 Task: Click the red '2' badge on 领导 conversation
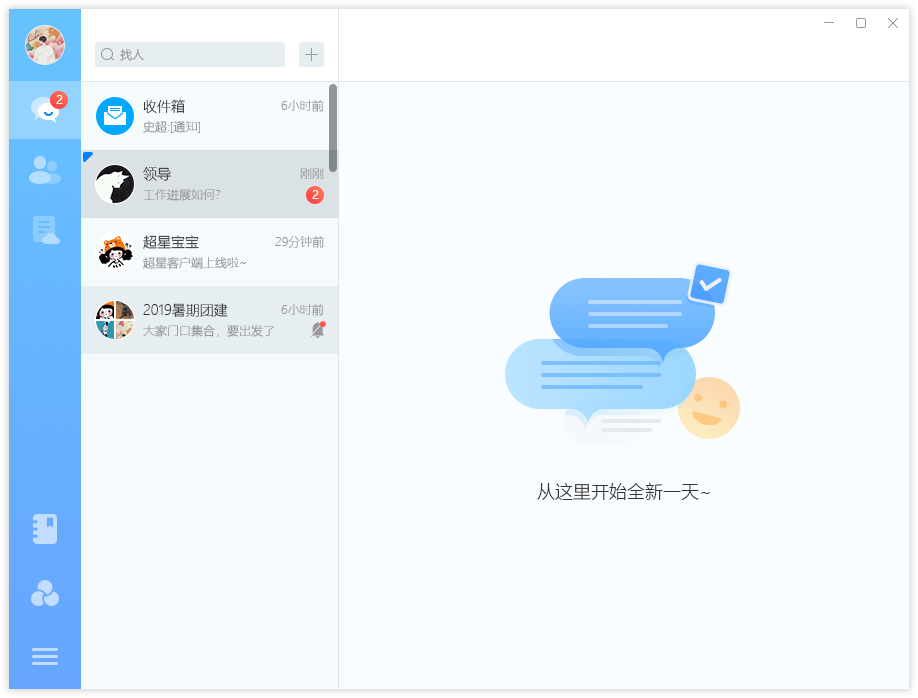tap(315, 195)
